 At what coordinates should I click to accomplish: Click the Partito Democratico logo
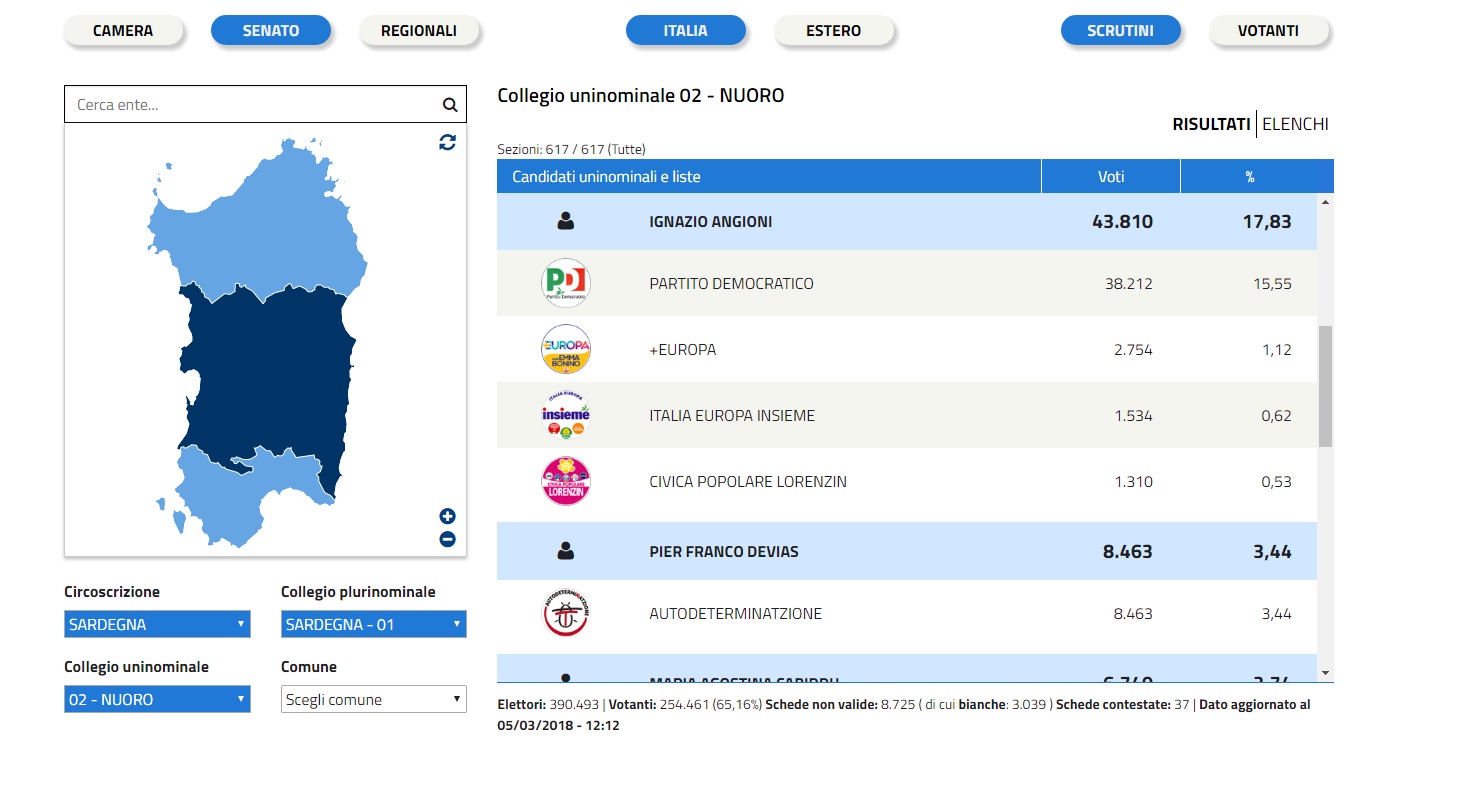pyautogui.click(x=565, y=284)
